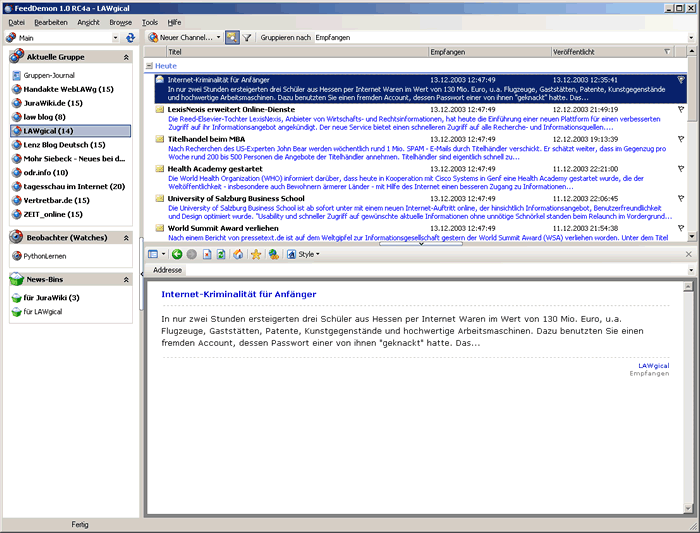Collapse the Aktuelle Gruppe panel
This screenshot has width=700, height=533.
coord(126,58)
